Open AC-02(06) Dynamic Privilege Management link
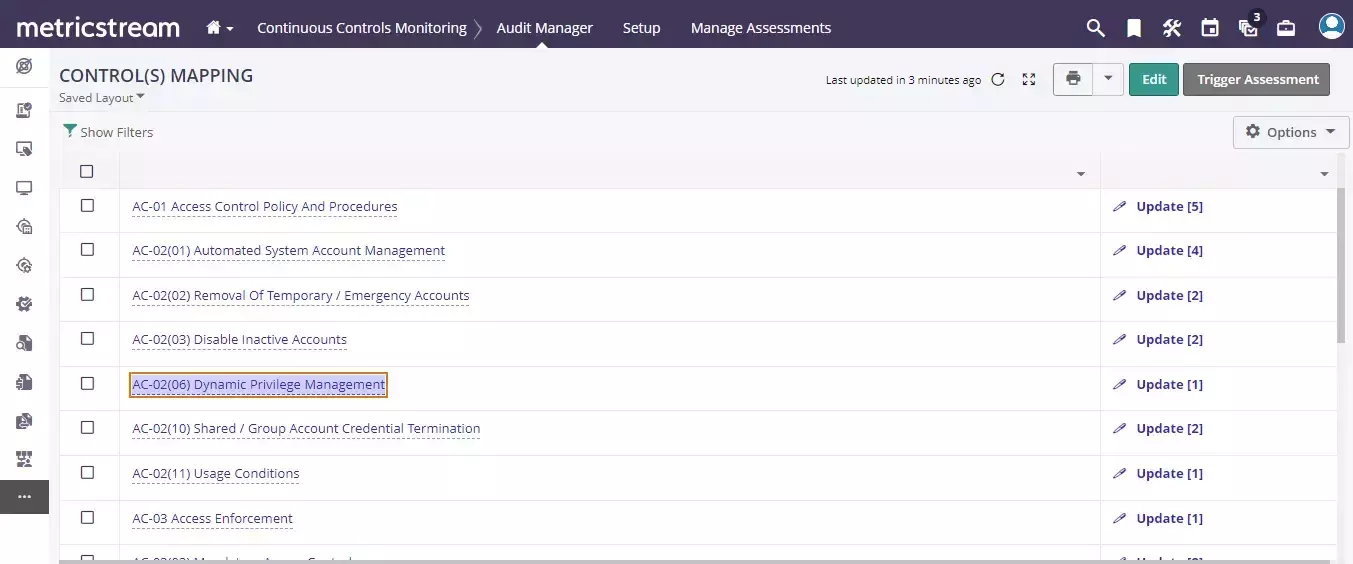 pos(258,385)
